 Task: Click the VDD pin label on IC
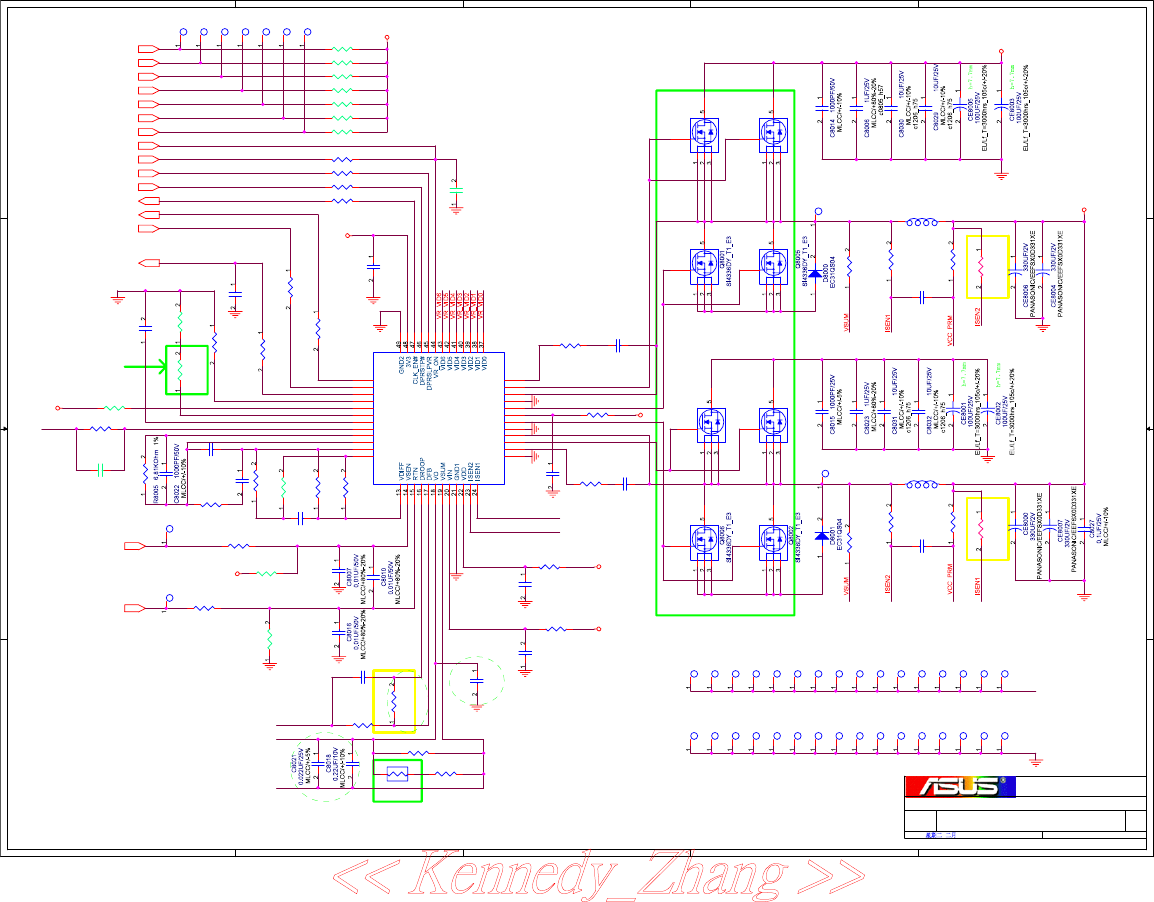[x=464, y=475]
